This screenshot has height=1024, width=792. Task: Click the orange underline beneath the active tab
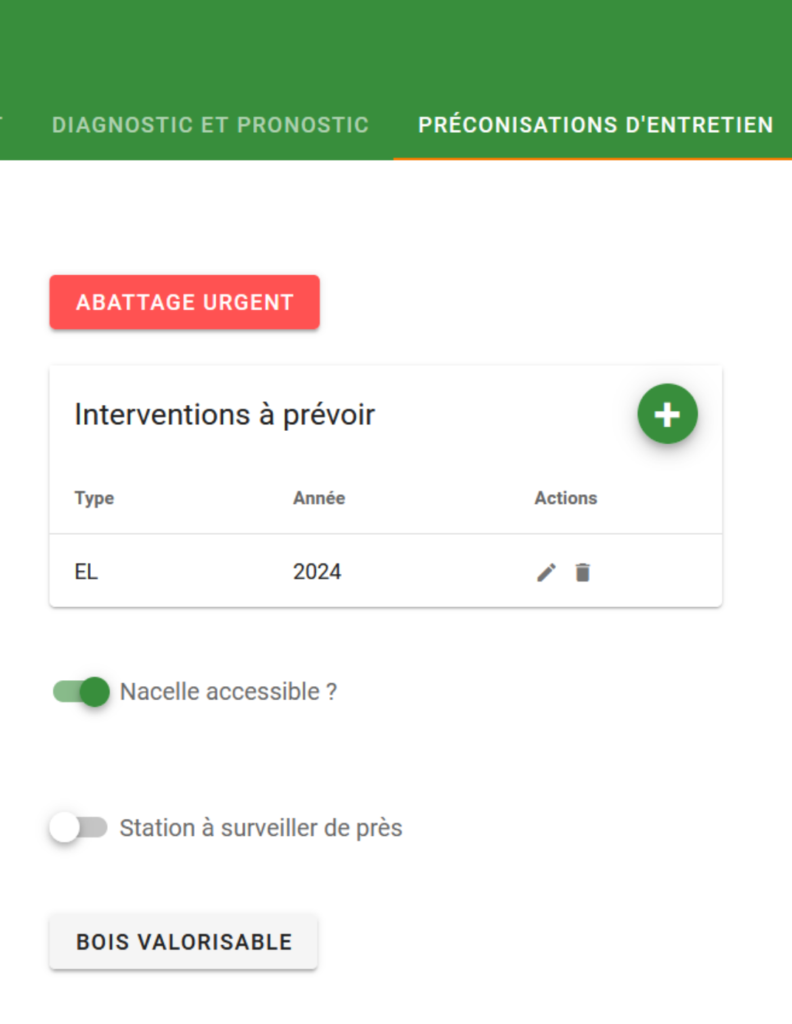(592, 159)
